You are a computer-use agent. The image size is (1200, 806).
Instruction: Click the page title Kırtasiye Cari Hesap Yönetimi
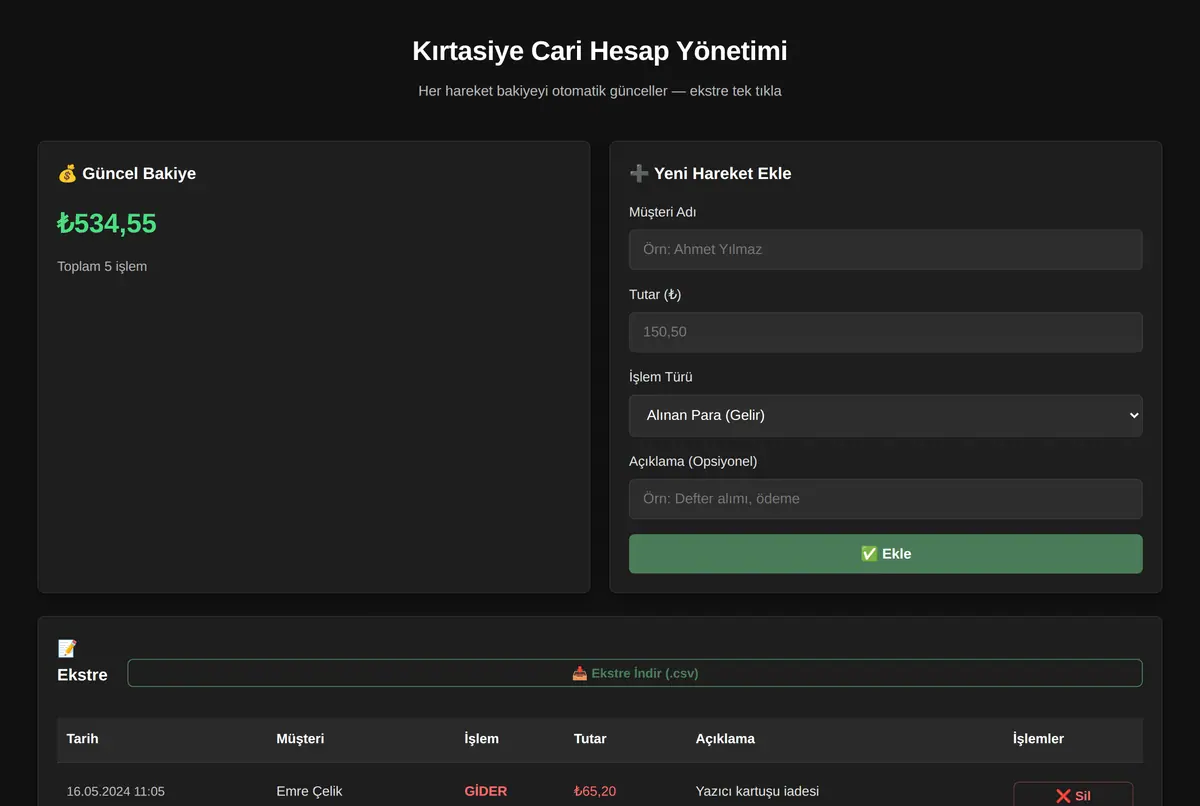click(600, 51)
